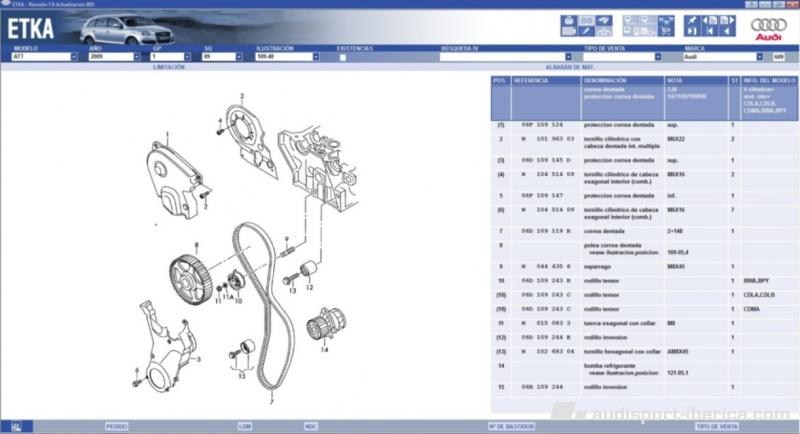
Task: Click the pushpin icon in the navigation group
Action: 693,20
